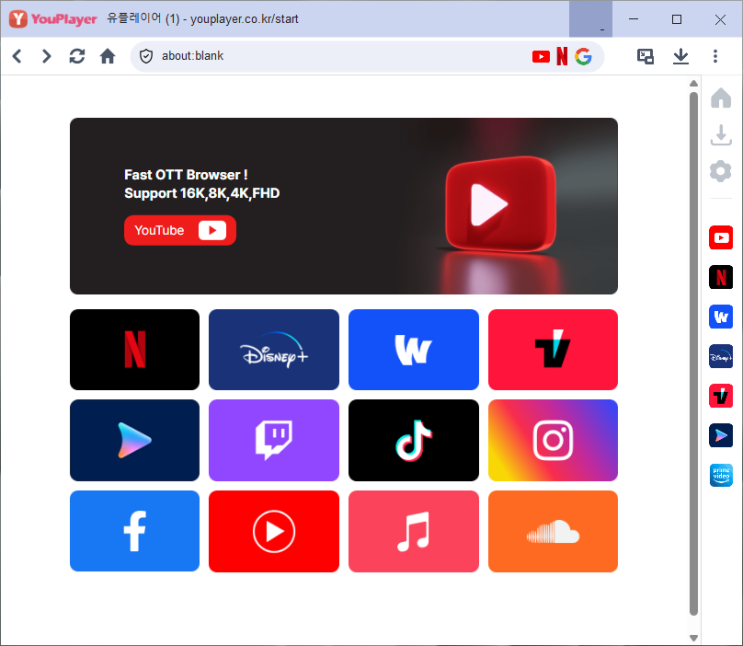Close the YouPlayer window
Image resolution: width=743 pixels, height=646 pixels.
[x=720, y=19]
